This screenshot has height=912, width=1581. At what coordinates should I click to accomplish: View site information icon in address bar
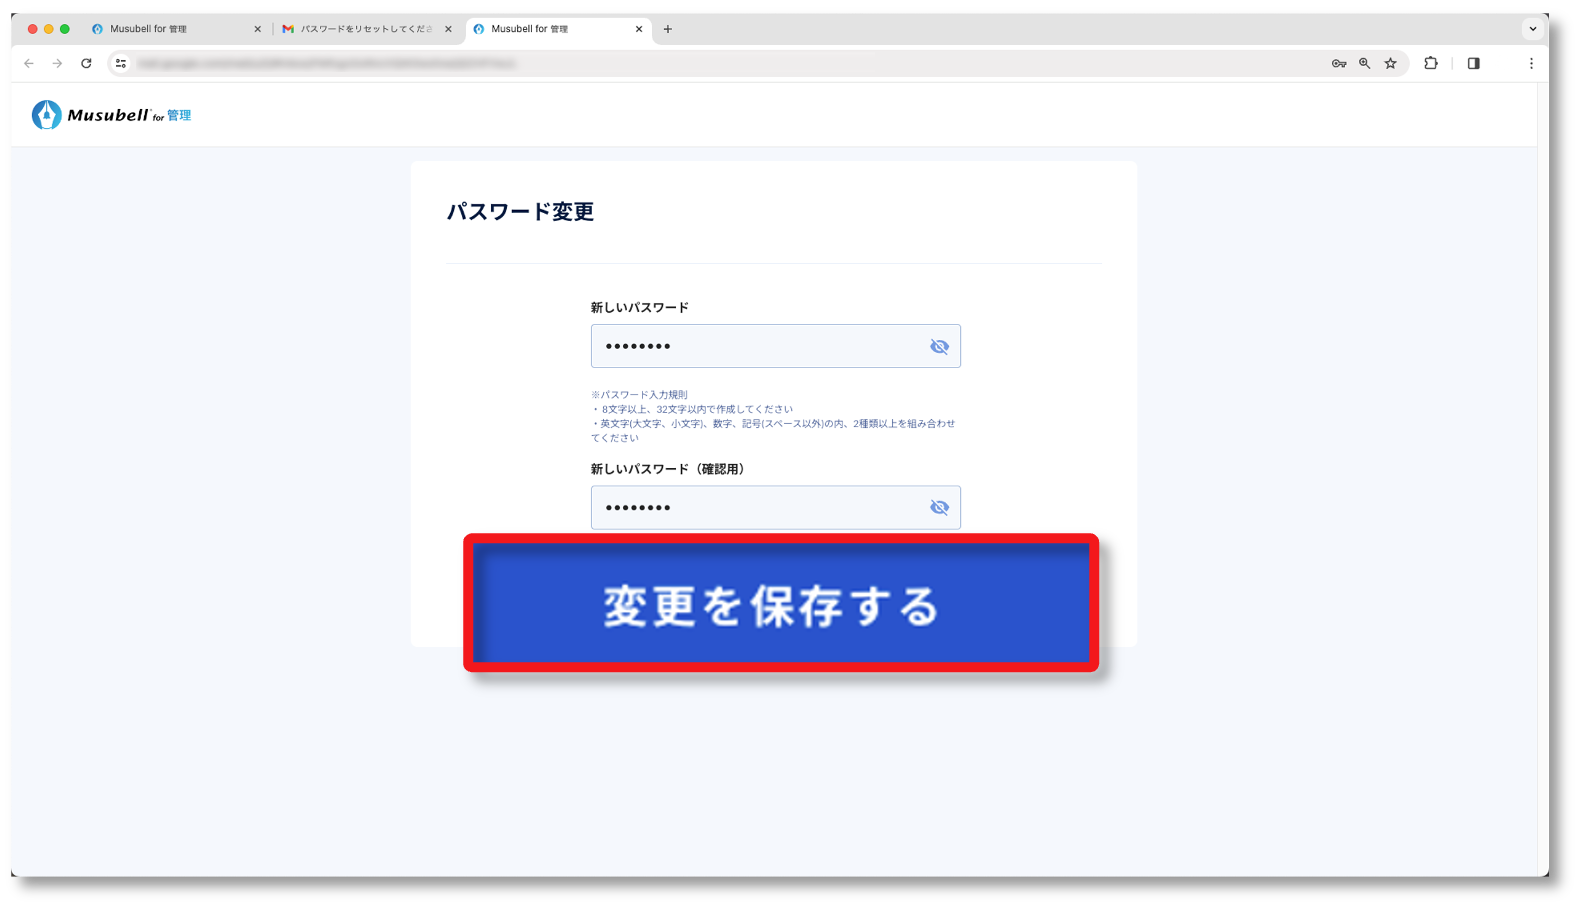coord(121,63)
